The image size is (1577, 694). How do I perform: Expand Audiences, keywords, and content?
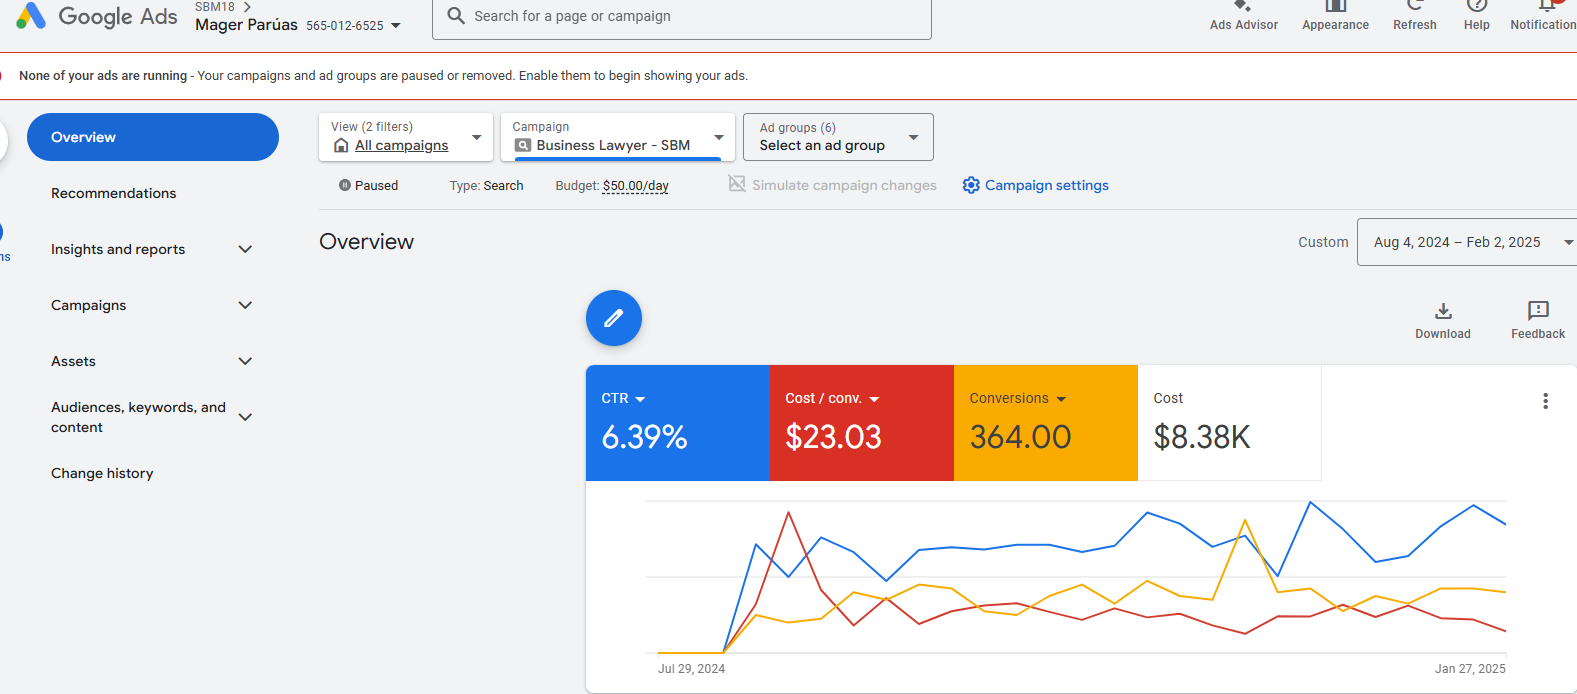click(x=245, y=417)
